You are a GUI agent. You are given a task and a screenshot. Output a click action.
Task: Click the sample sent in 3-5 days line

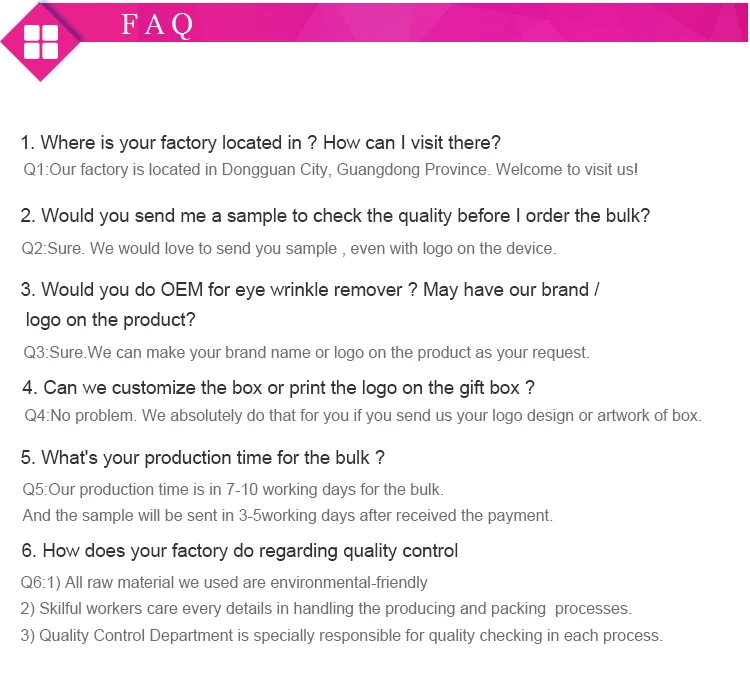tap(287, 516)
